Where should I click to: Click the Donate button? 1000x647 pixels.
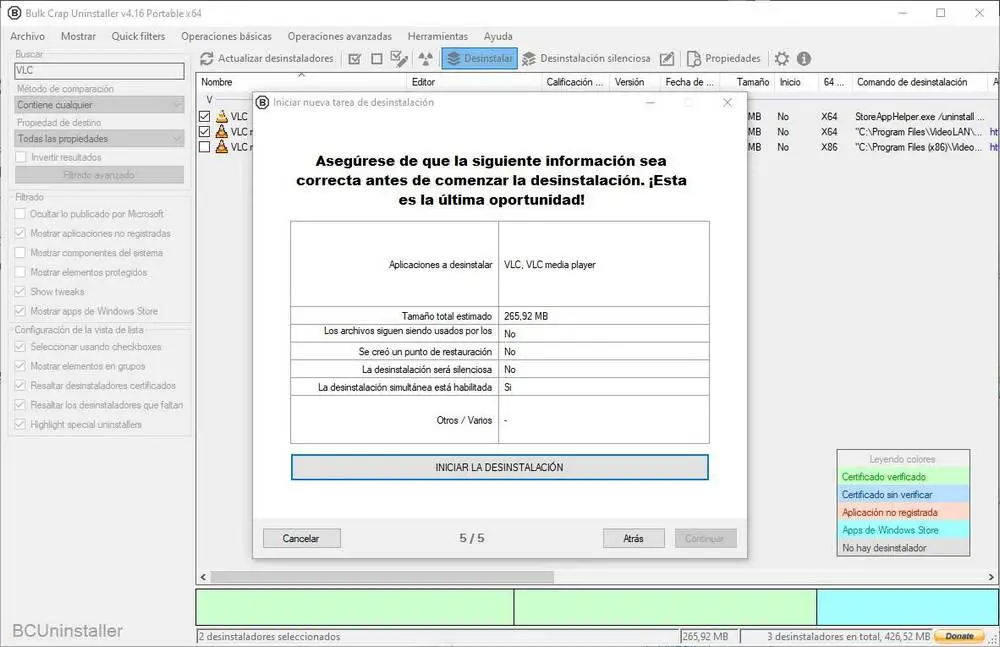tap(959, 636)
